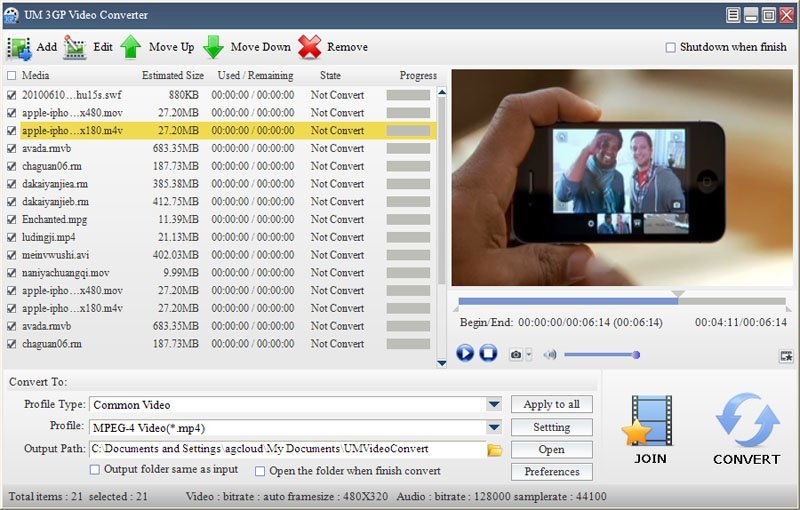Image resolution: width=800 pixels, height=510 pixels.
Task: Browse output path with folder icon
Action: pyautogui.click(x=494, y=450)
